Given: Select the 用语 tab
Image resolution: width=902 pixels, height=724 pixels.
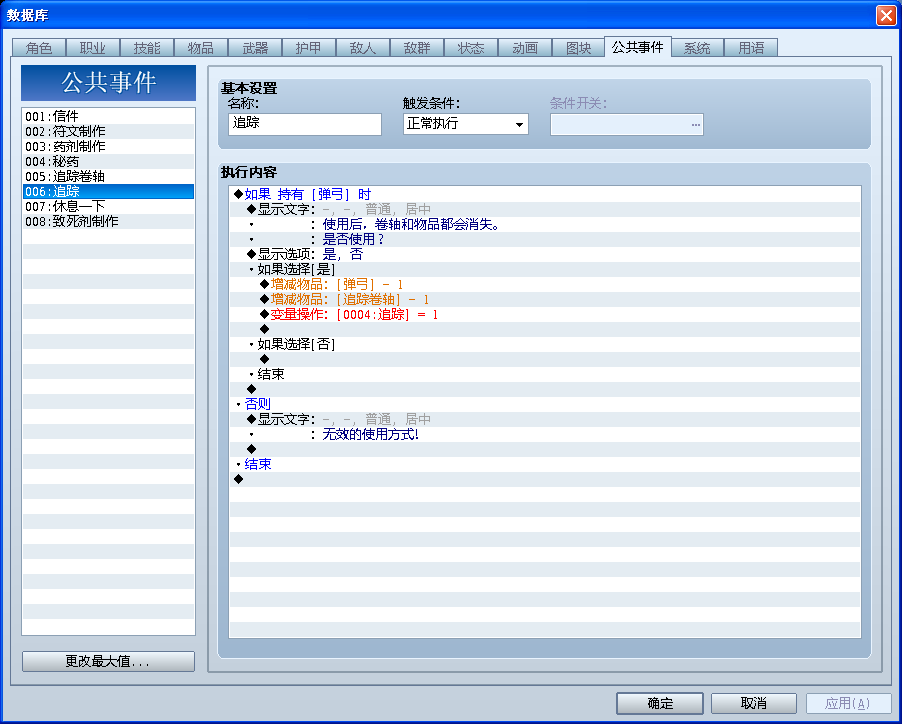Looking at the screenshot, I should (751, 48).
